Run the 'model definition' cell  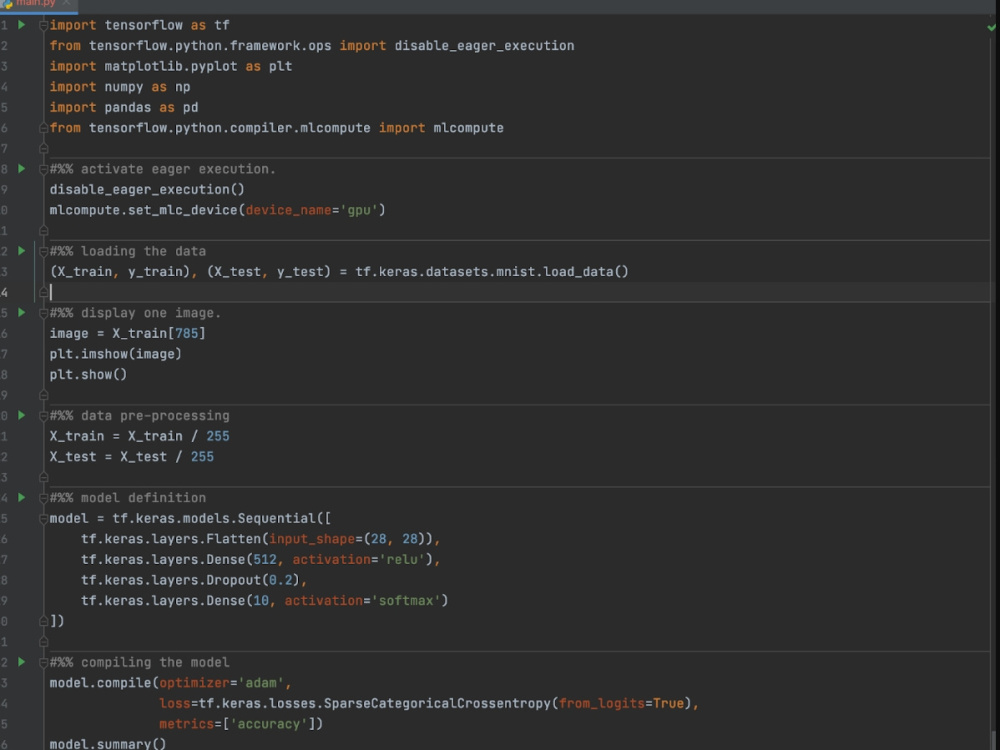[22, 497]
